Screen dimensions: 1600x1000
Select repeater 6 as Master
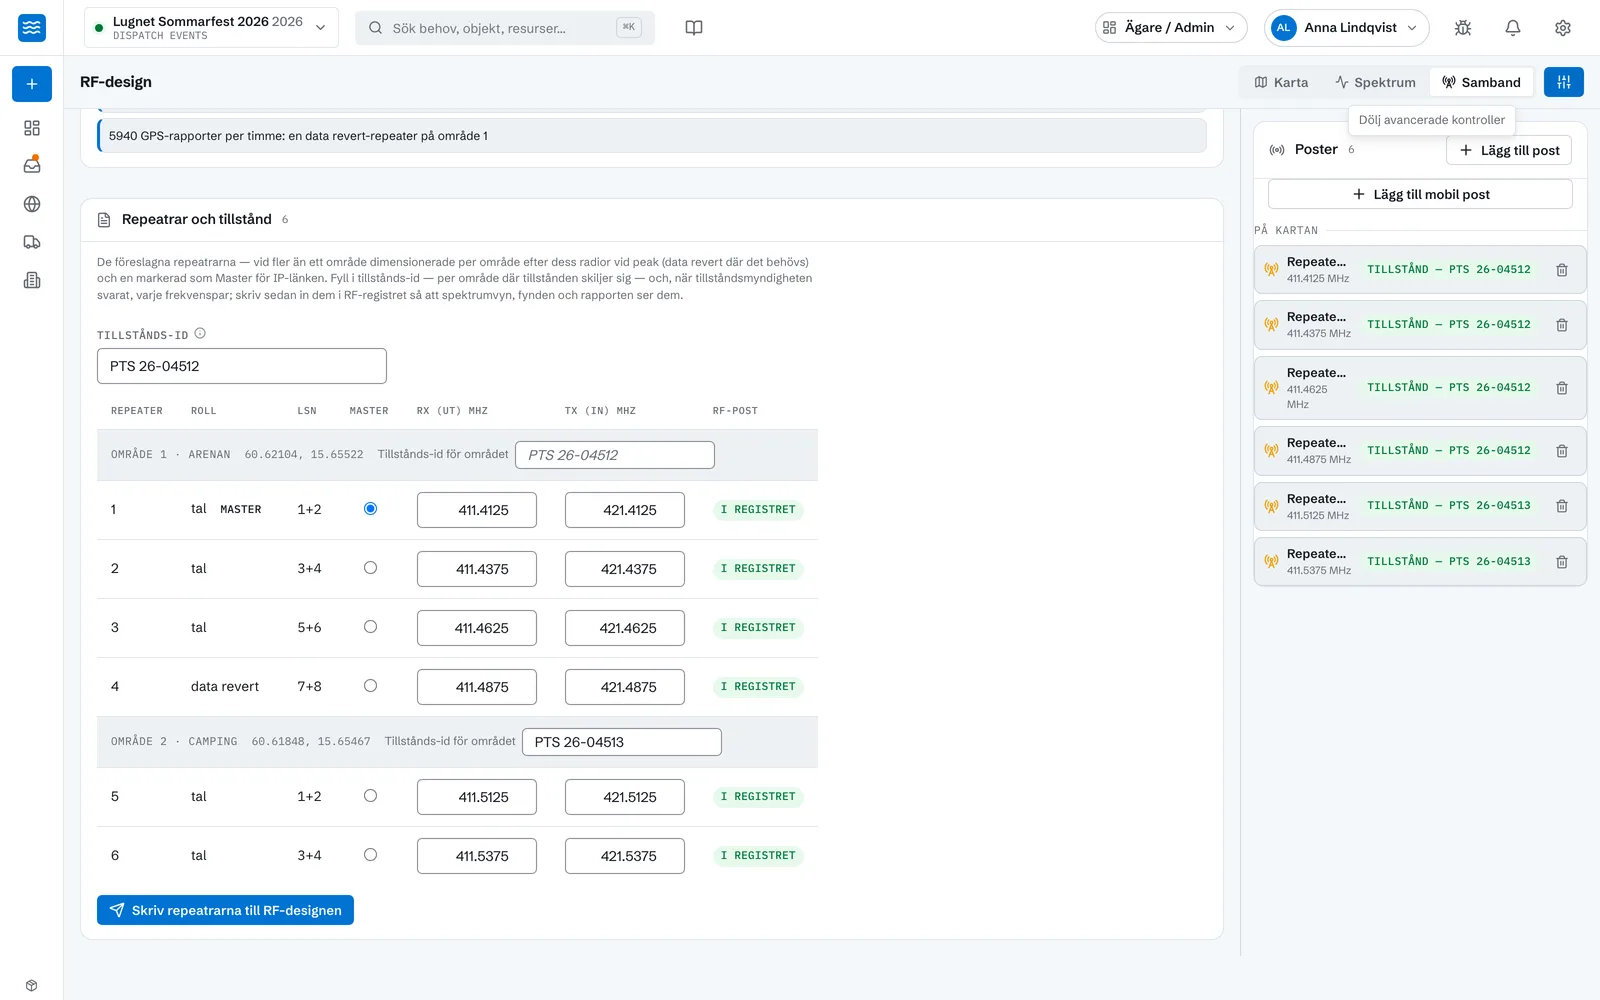point(370,855)
